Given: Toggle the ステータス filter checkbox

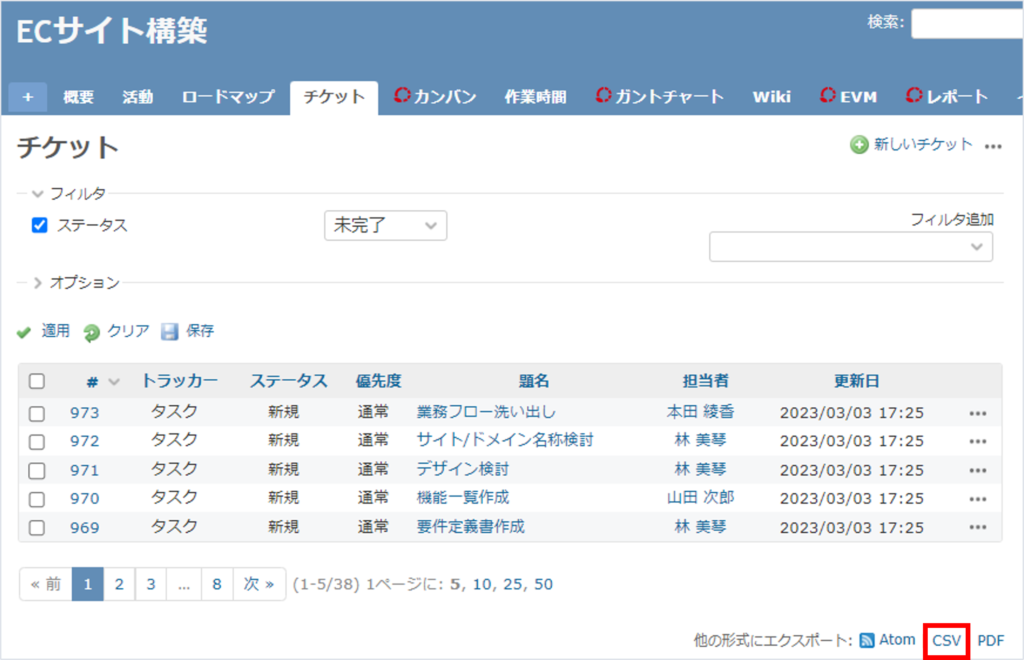Looking at the screenshot, I should 39,225.
